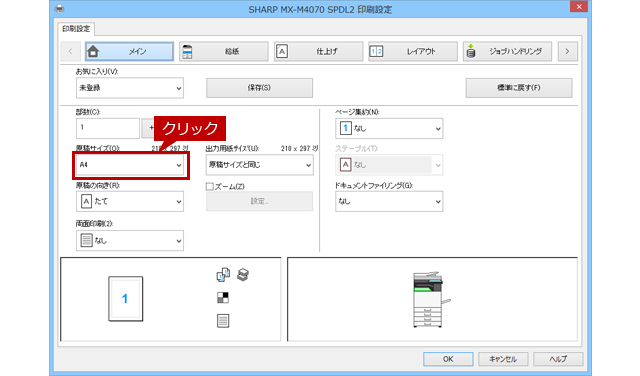Screen dimensions: 640x376
Task: Open the 両面印刷 duplex dropdown
Action: [130, 240]
